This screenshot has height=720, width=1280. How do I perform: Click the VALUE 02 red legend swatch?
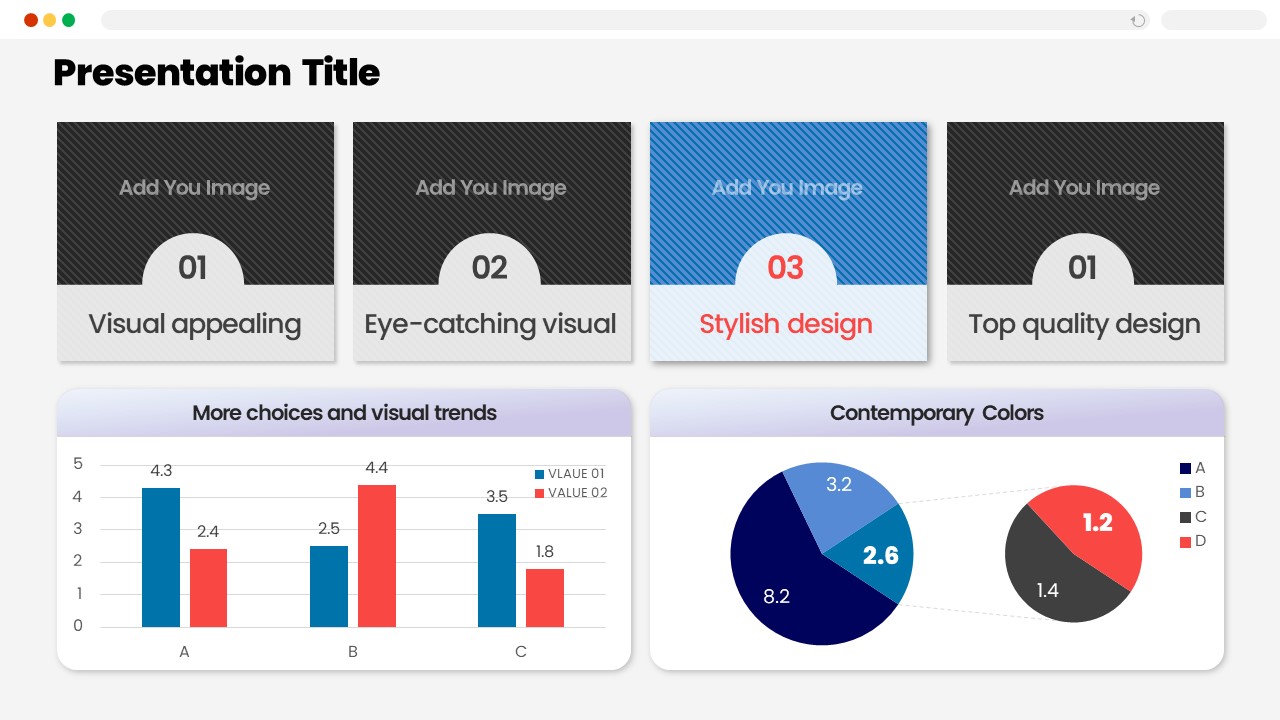(540, 493)
